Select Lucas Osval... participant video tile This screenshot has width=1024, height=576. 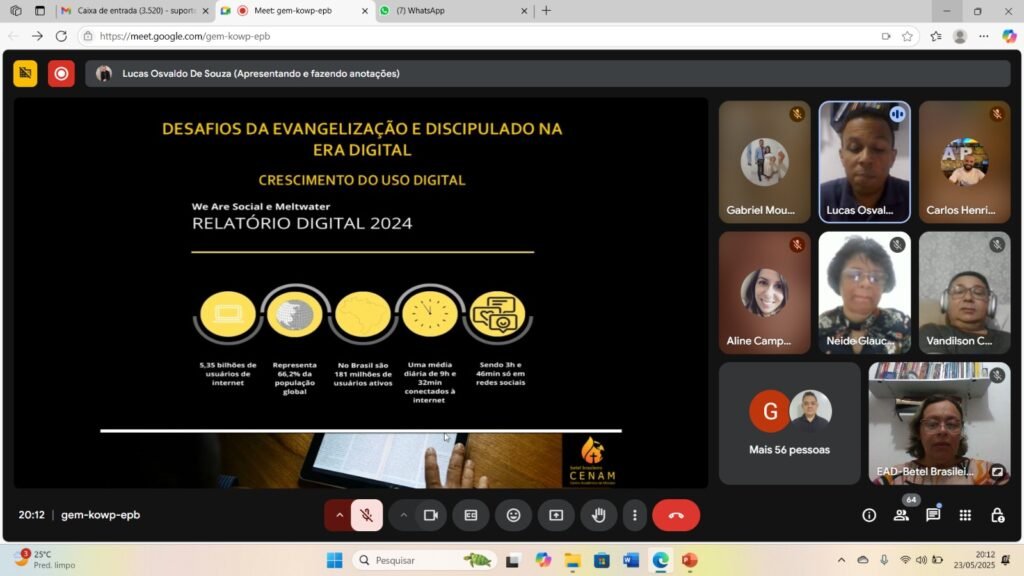pos(865,162)
